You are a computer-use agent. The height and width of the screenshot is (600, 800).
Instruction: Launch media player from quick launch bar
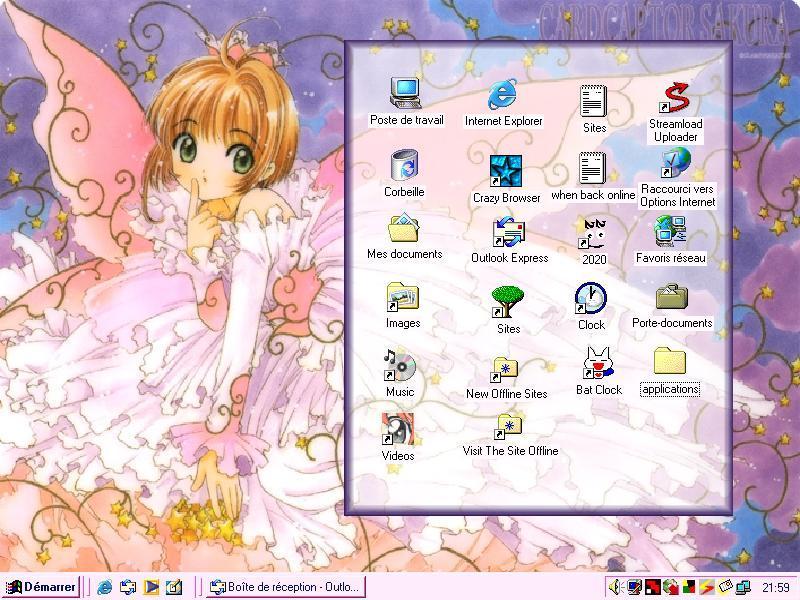click(151, 587)
